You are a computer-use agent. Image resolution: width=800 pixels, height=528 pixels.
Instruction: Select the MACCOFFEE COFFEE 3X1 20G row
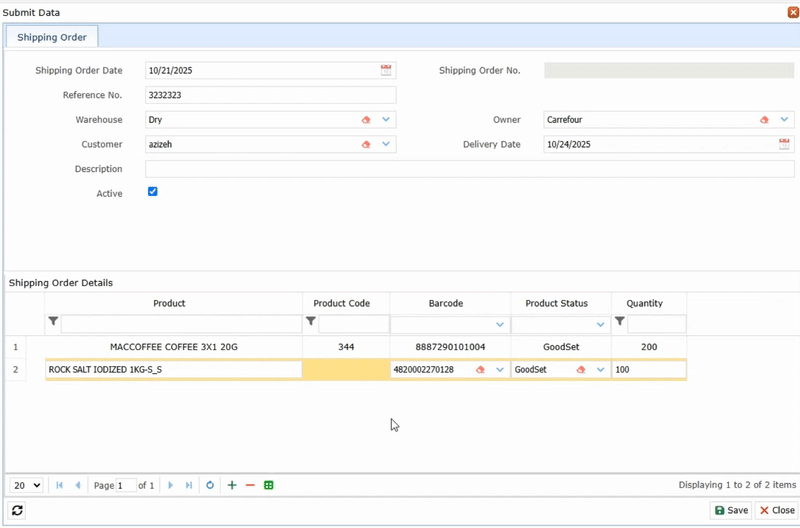pos(174,347)
